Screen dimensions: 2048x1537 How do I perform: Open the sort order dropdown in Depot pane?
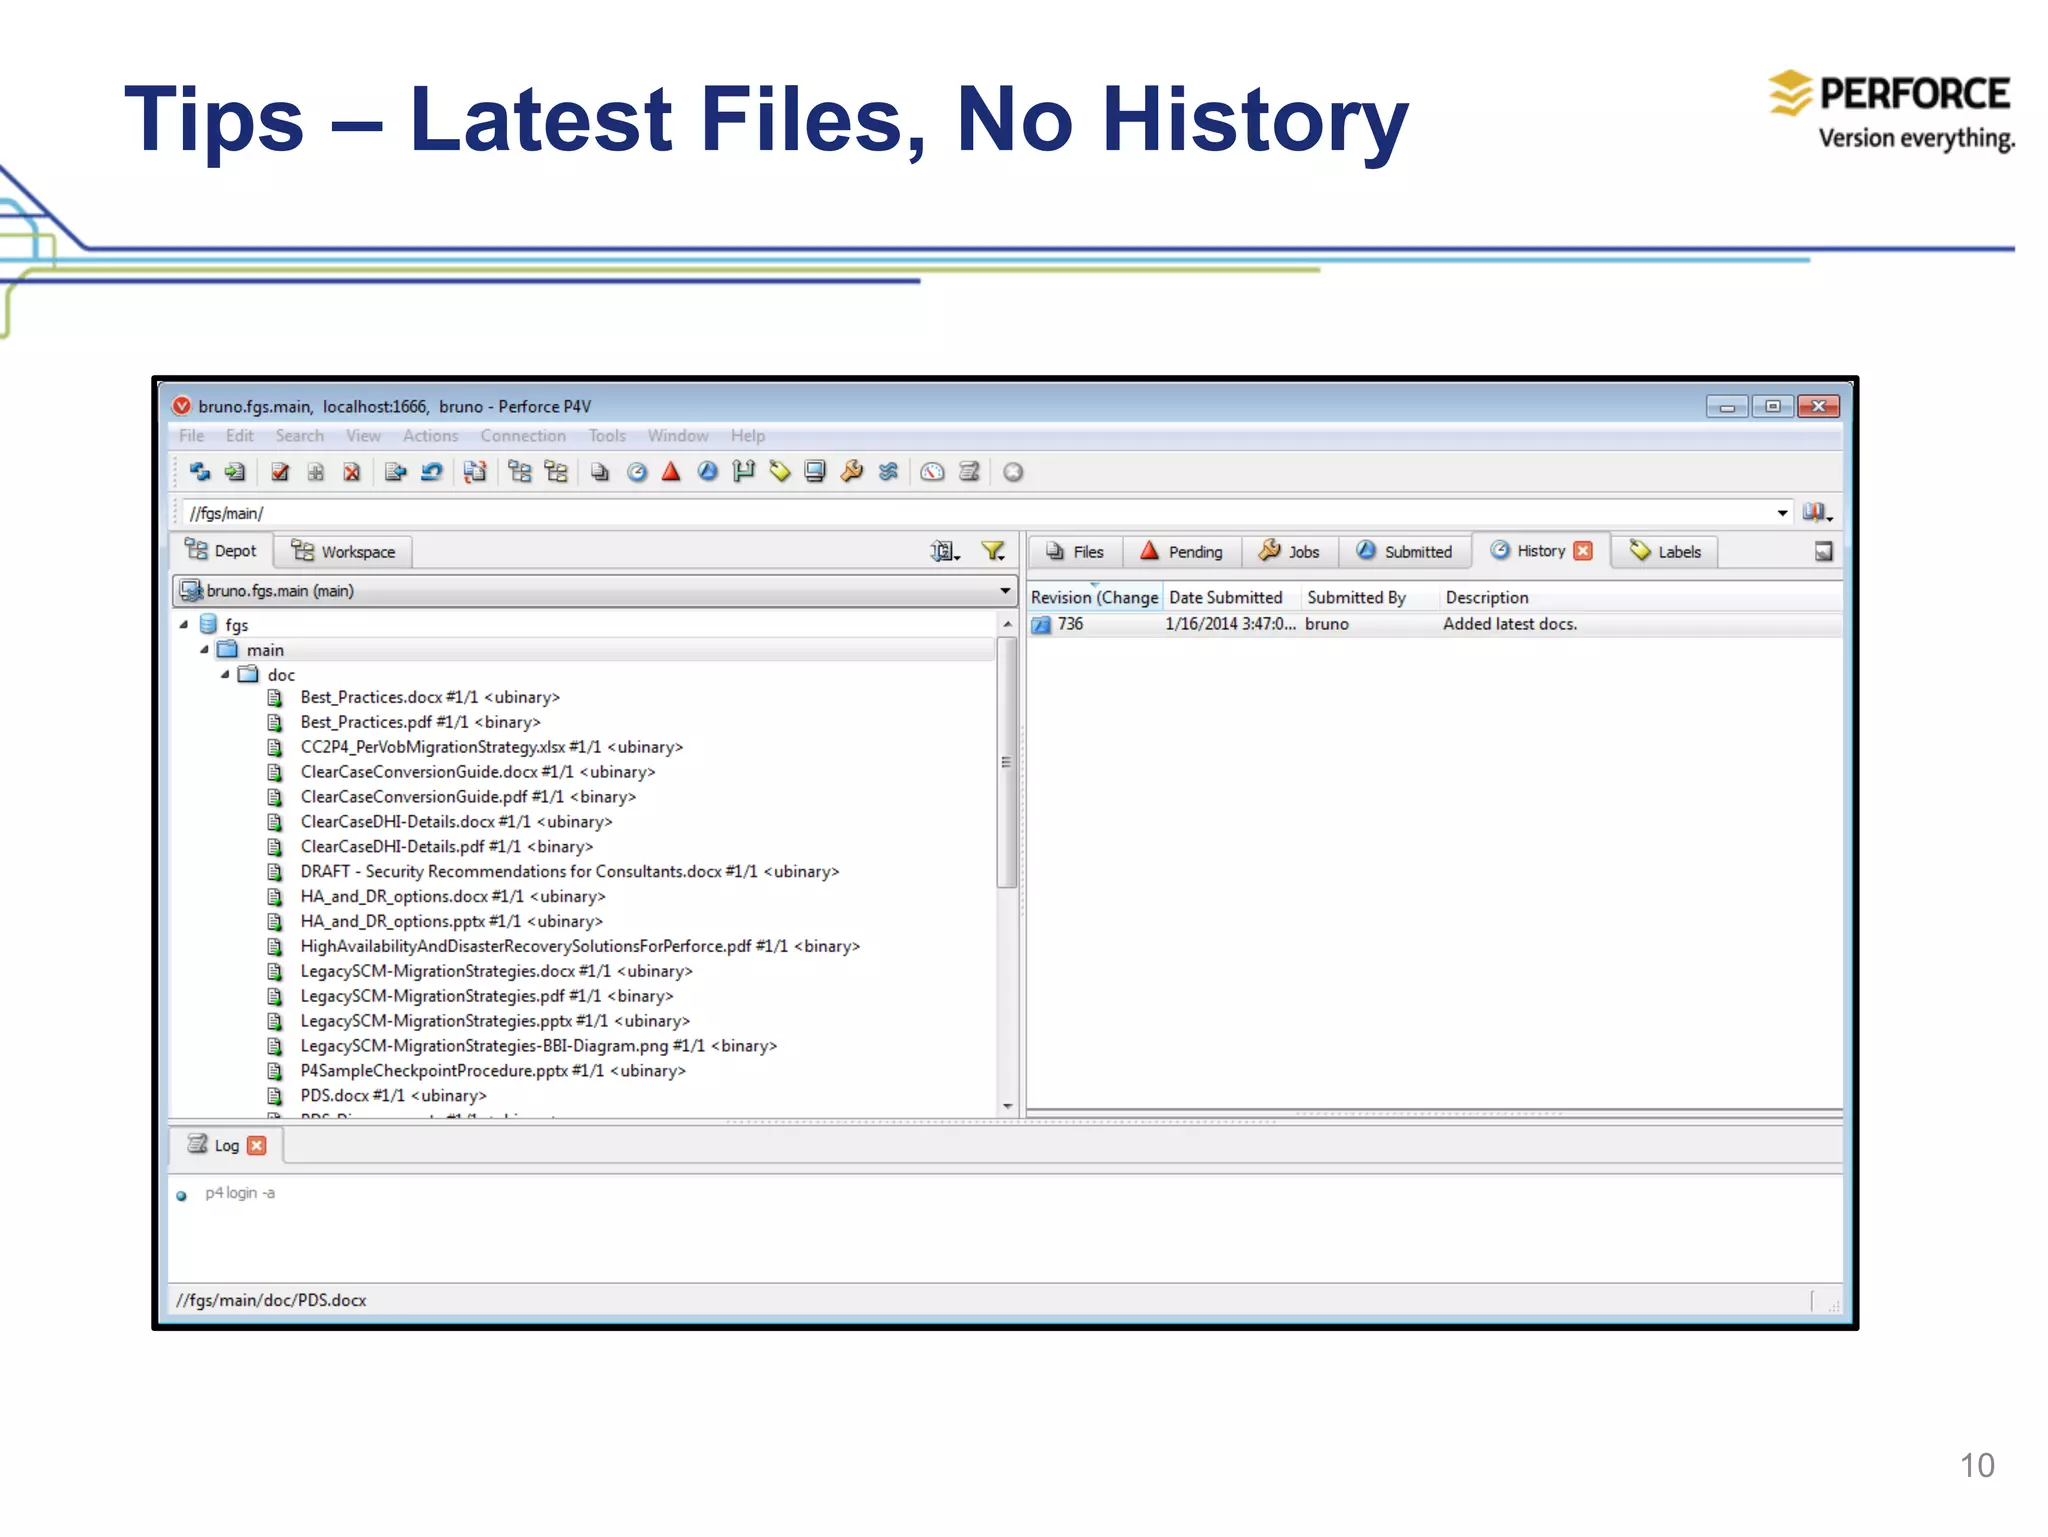(x=945, y=552)
